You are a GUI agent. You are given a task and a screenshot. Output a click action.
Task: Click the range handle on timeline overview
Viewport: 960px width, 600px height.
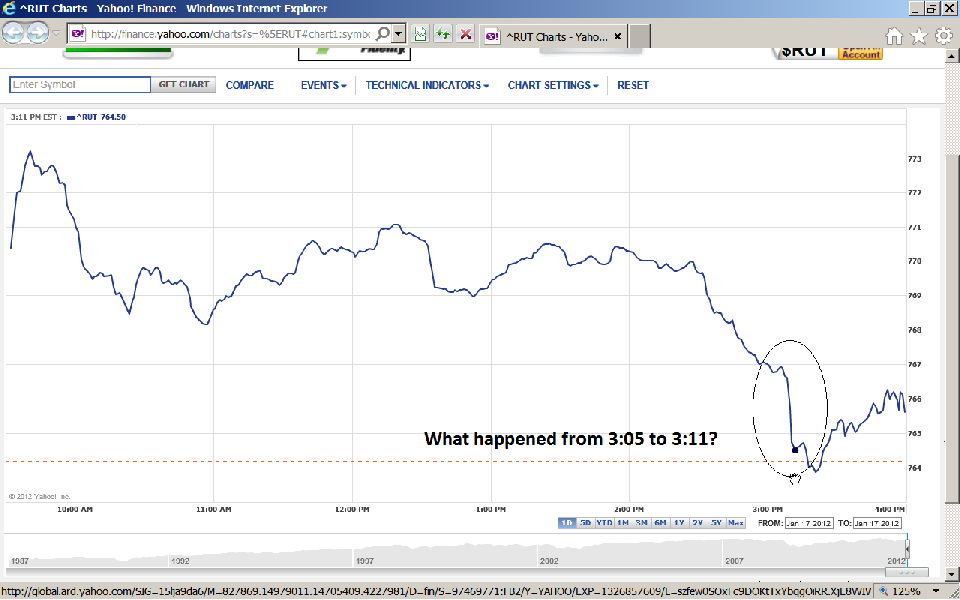(x=907, y=549)
